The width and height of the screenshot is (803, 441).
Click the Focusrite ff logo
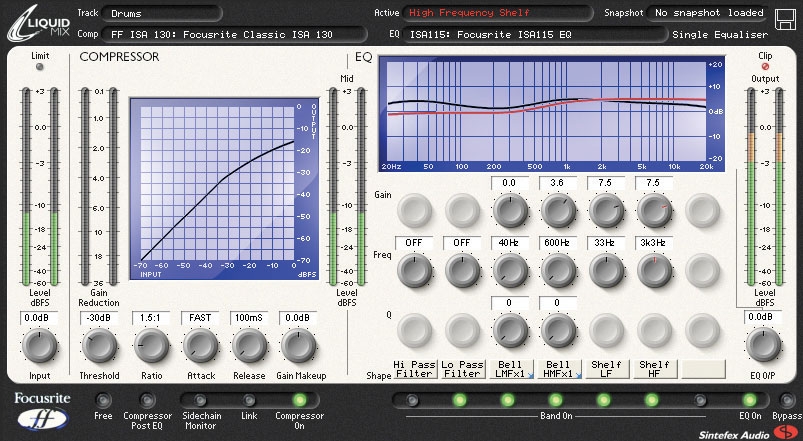[x=43, y=411]
